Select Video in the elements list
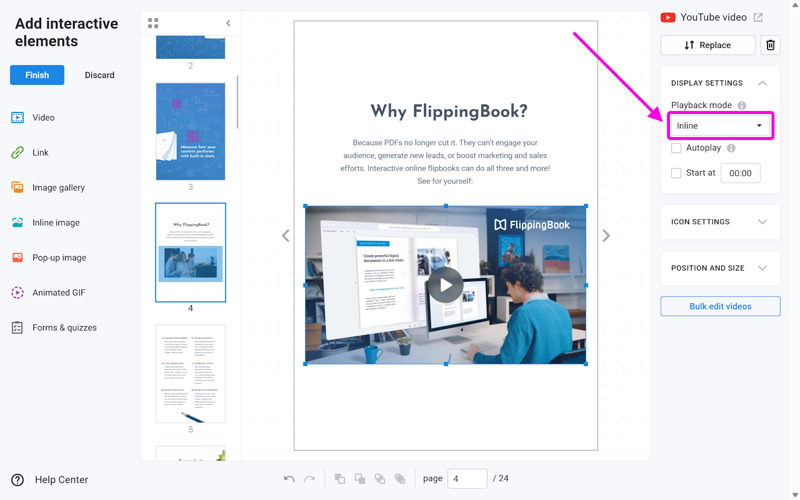This screenshot has width=800, height=500. [43, 118]
